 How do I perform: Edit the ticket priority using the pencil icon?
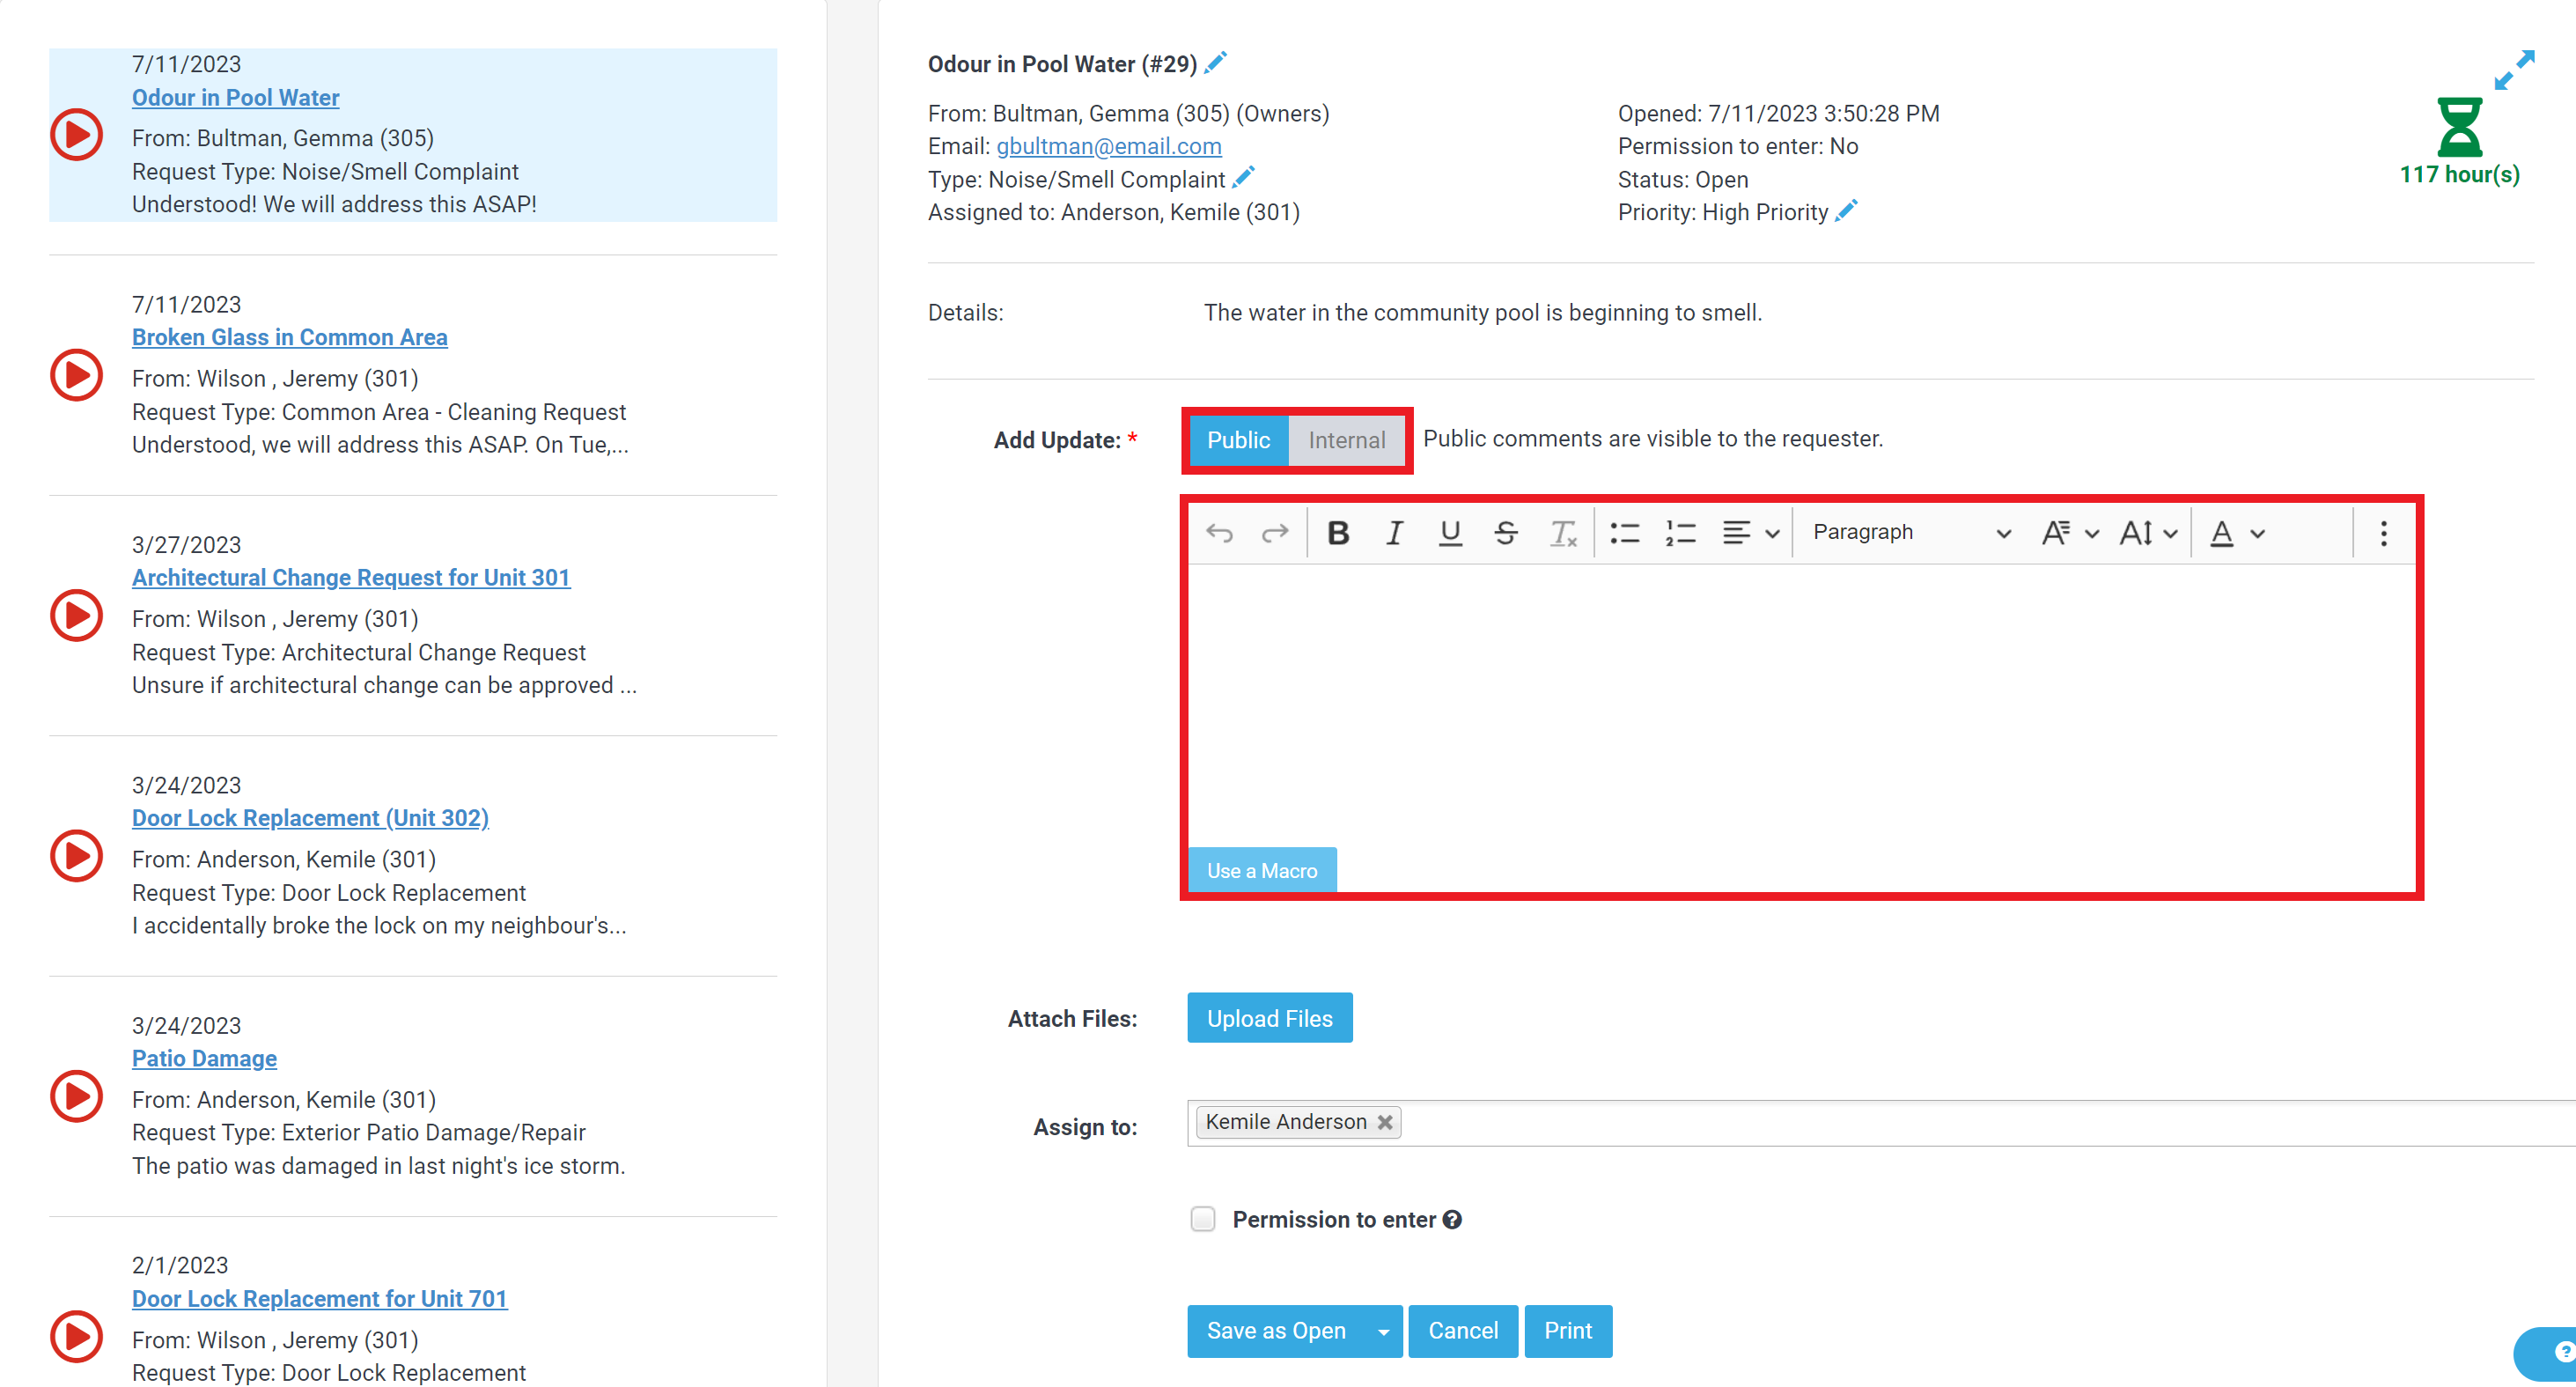(x=1845, y=211)
